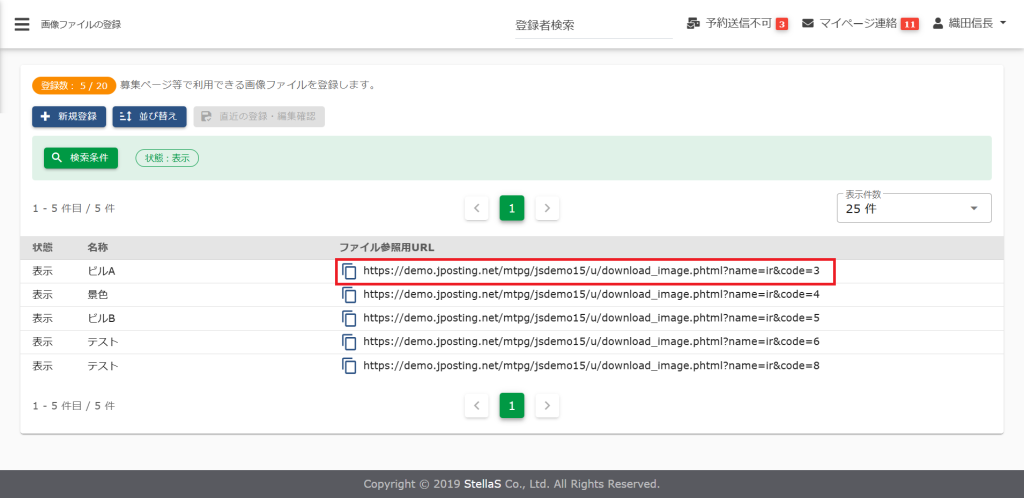Go to previous page in top pagination
This screenshot has width=1024, height=498.
pos(477,208)
